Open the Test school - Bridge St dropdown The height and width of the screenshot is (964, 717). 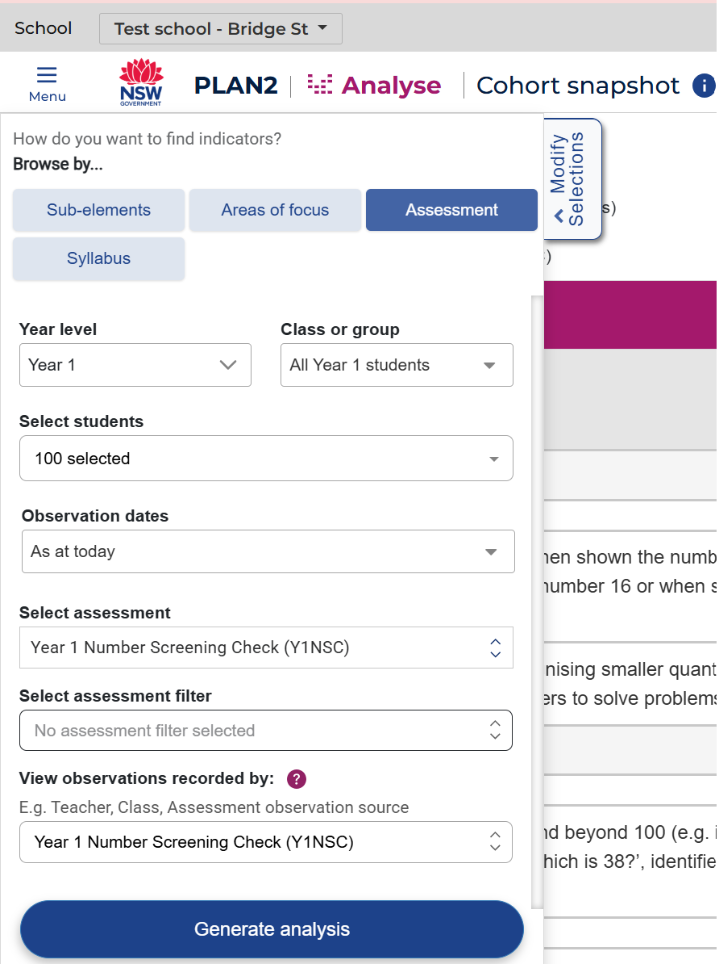(x=221, y=29)
